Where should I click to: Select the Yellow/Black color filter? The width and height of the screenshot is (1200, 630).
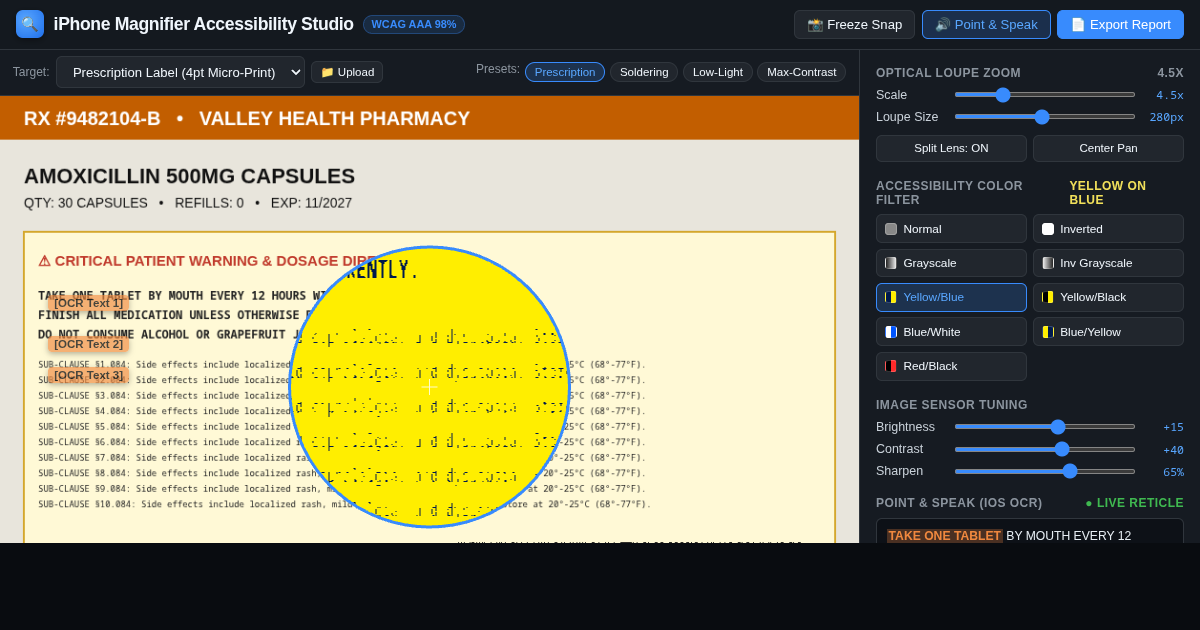[1108, 297]
